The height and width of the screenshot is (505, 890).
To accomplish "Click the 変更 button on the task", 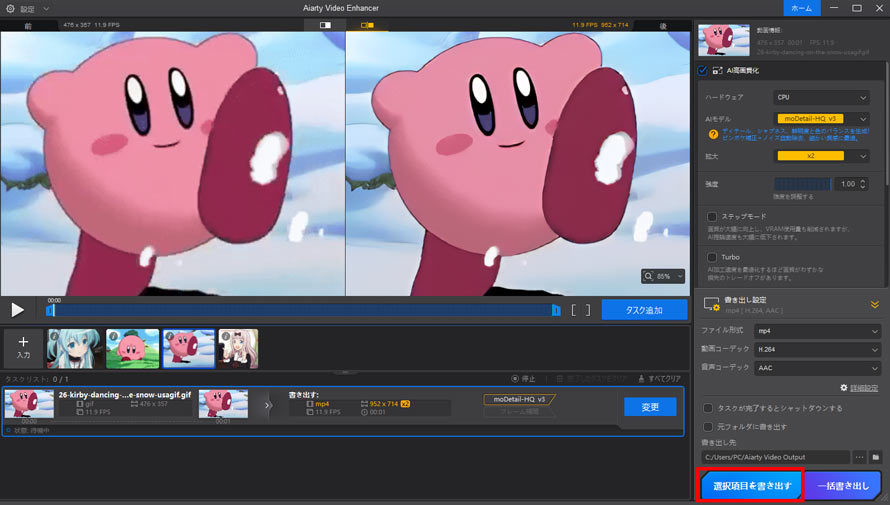I will [x=650, y=407].
